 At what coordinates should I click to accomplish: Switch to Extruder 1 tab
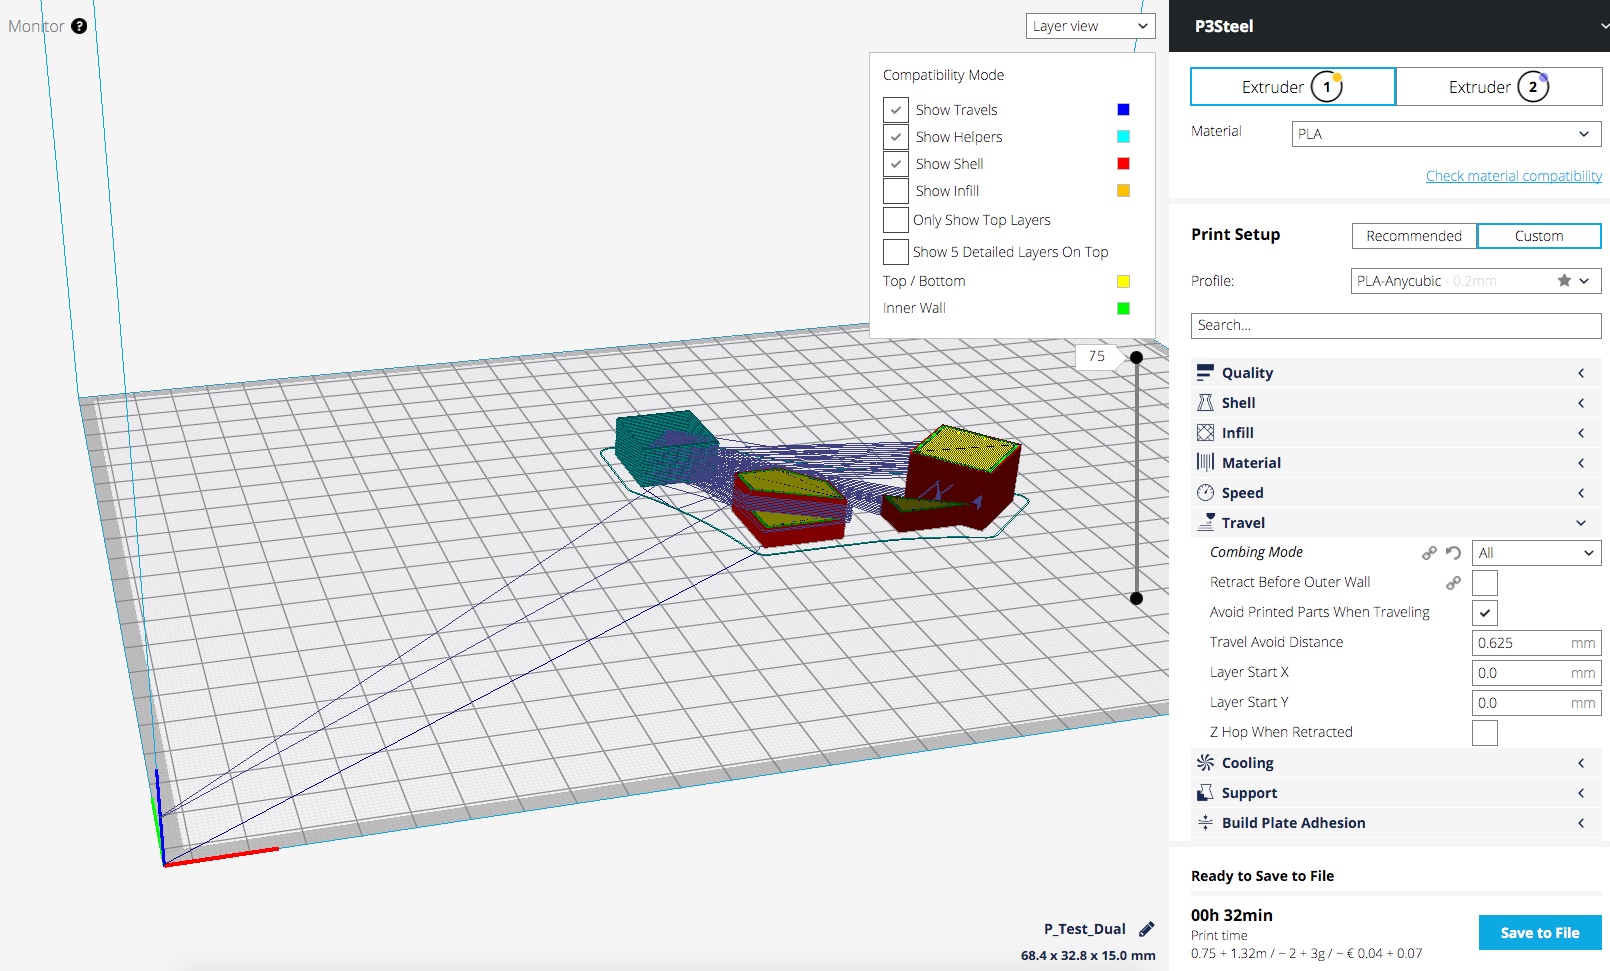tap(1293, 87)
